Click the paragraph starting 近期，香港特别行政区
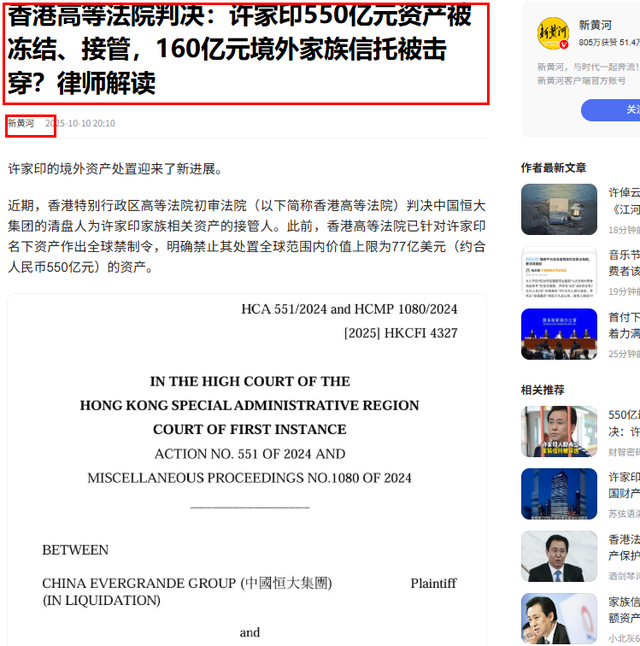The height and width of the screenshot is (646, 640). pos(246,236)
